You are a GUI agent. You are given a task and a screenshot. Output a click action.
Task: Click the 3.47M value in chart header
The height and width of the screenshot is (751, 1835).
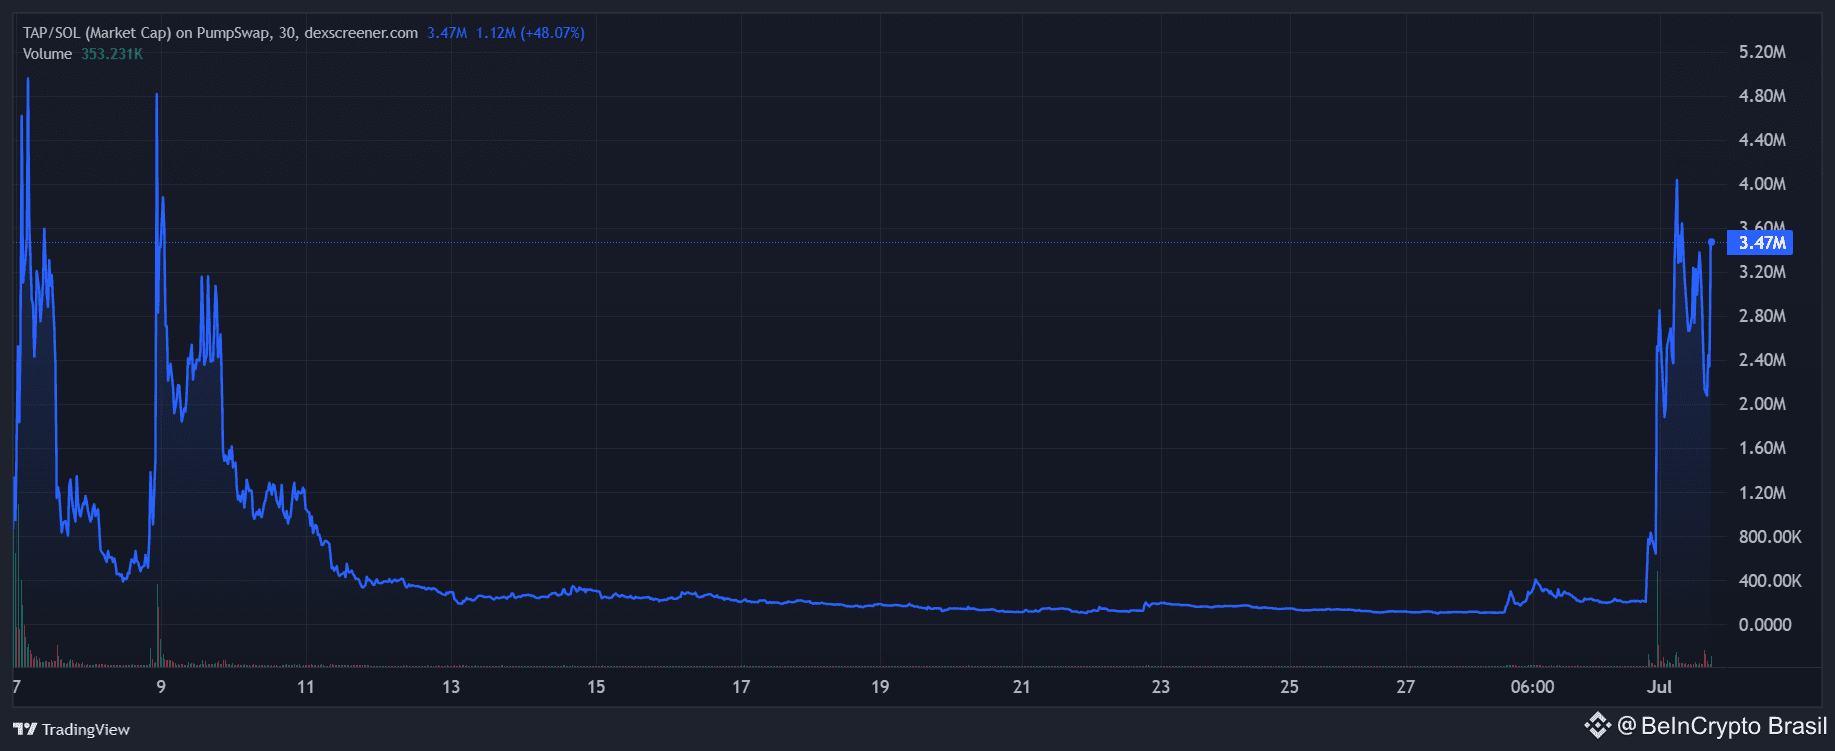point(447,33)
